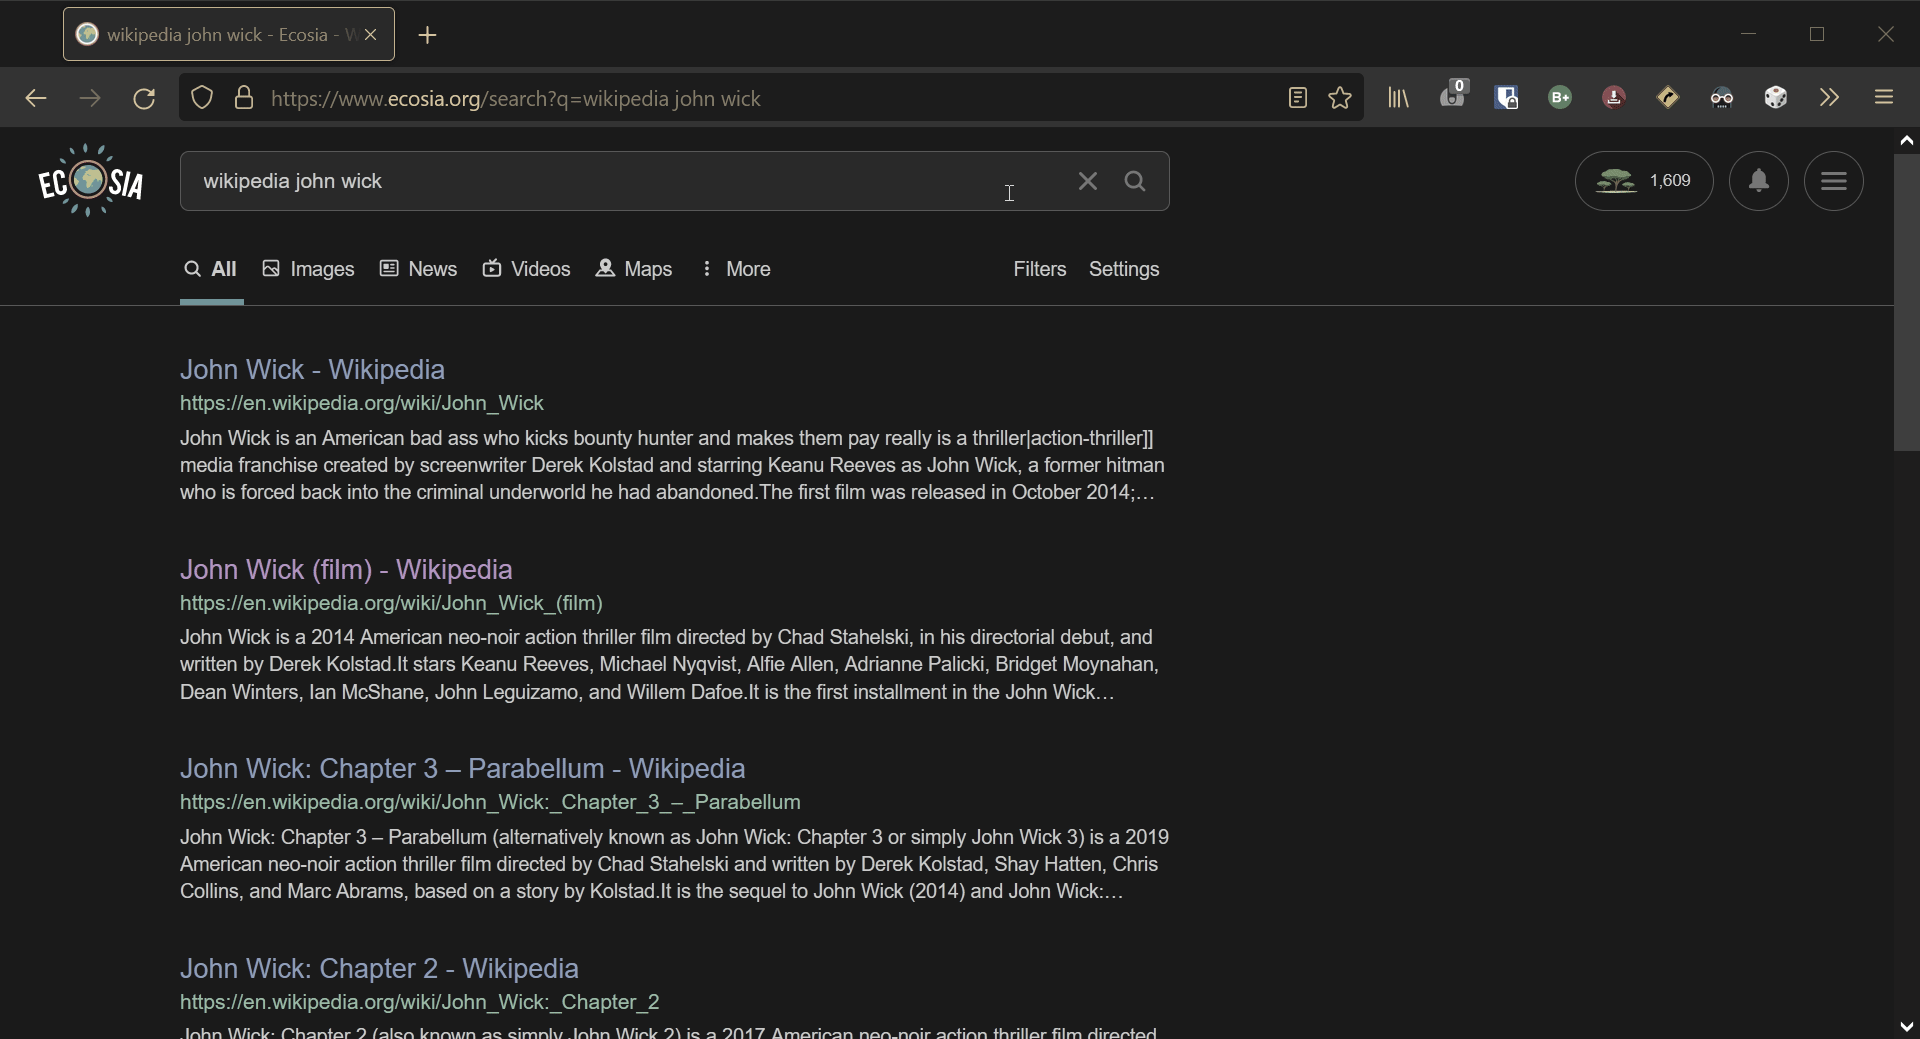Clear the search box with the X icon

[1088, 181]
